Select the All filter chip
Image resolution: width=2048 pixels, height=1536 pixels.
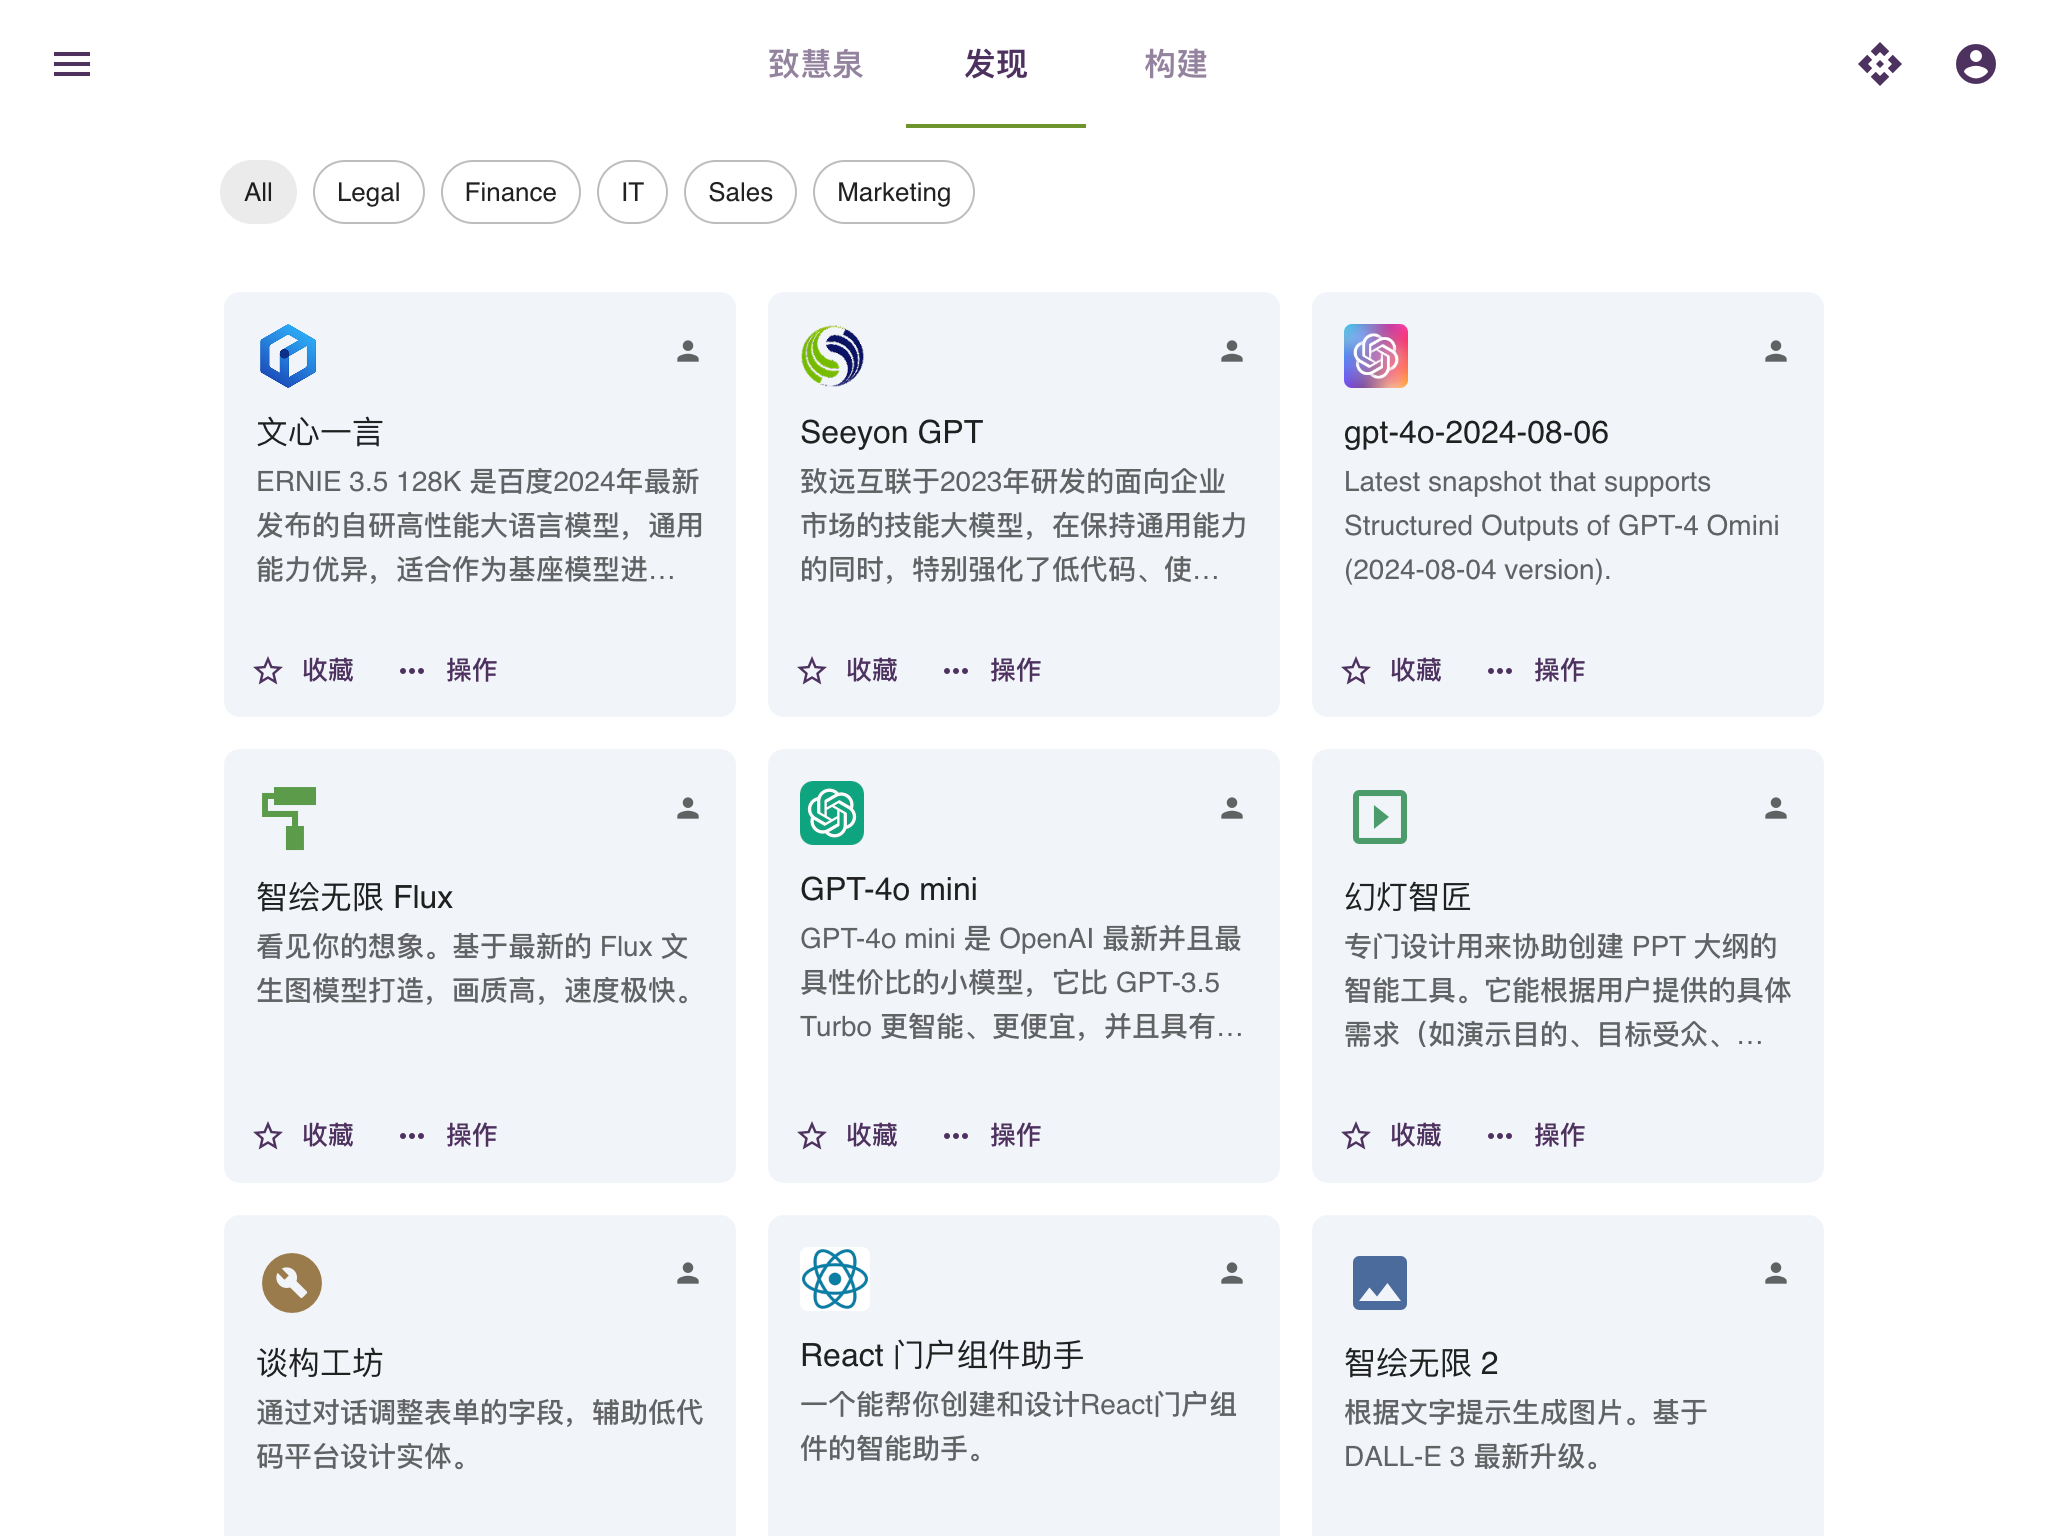click(258, 192)
